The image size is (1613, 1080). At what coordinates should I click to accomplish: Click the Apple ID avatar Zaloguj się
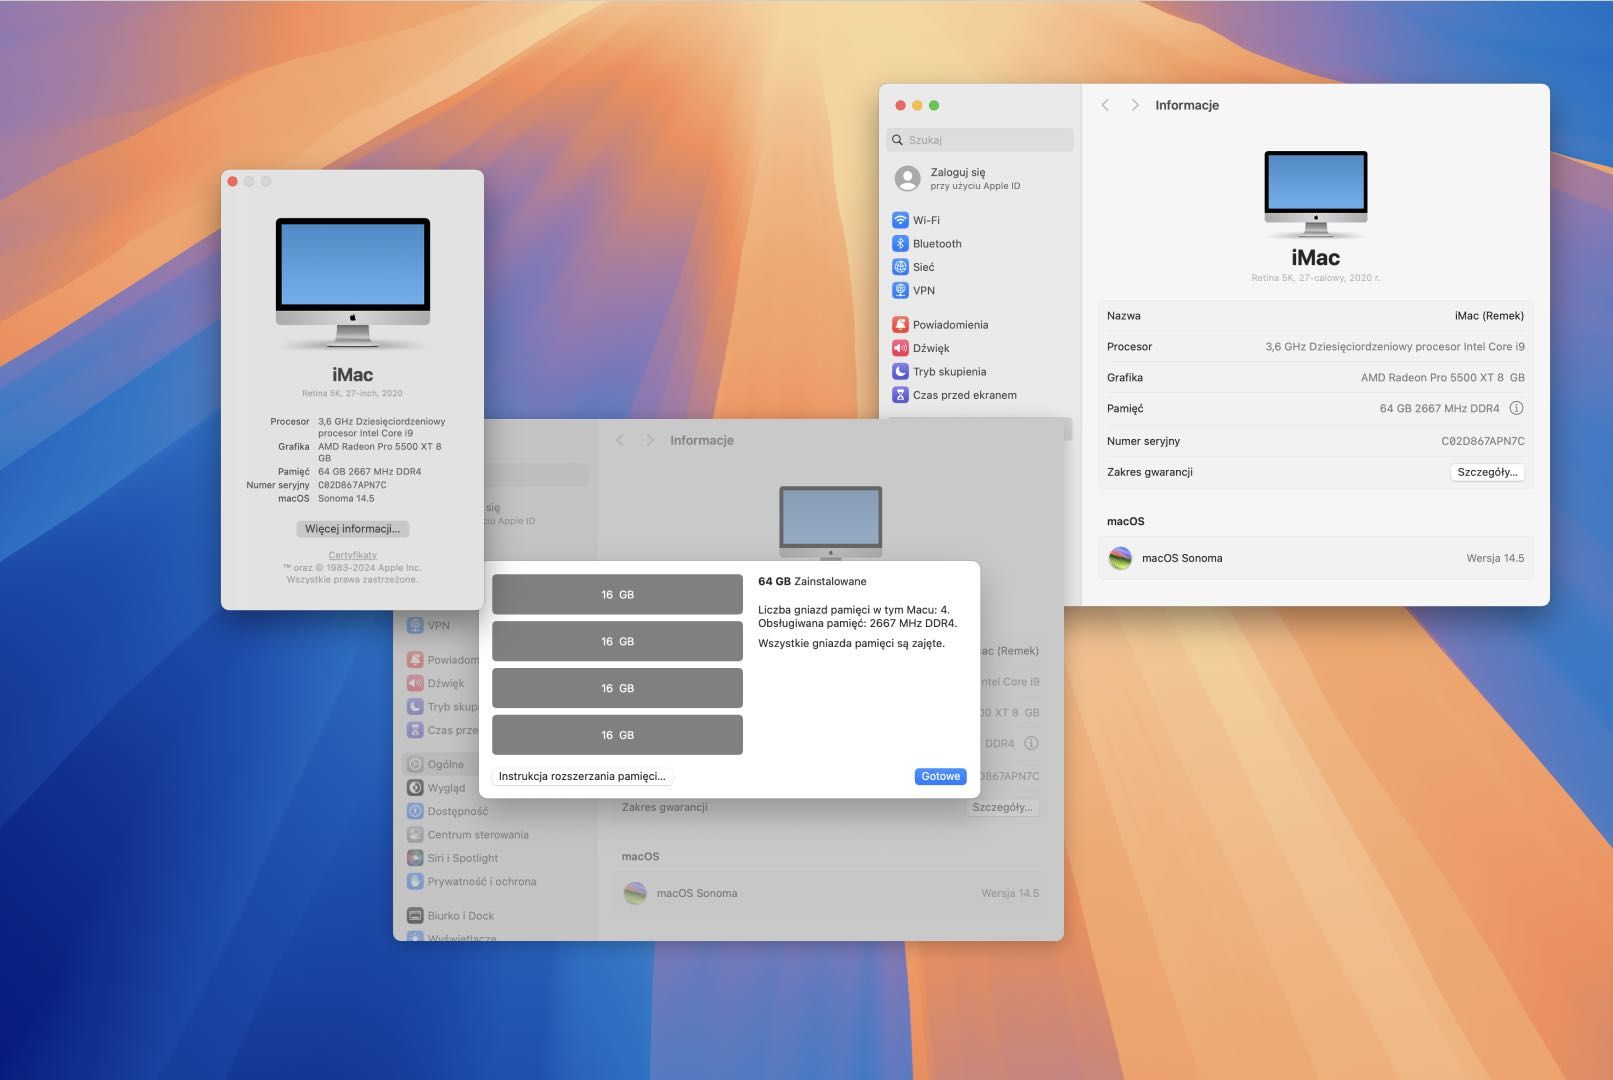click(x=908, y=179)
